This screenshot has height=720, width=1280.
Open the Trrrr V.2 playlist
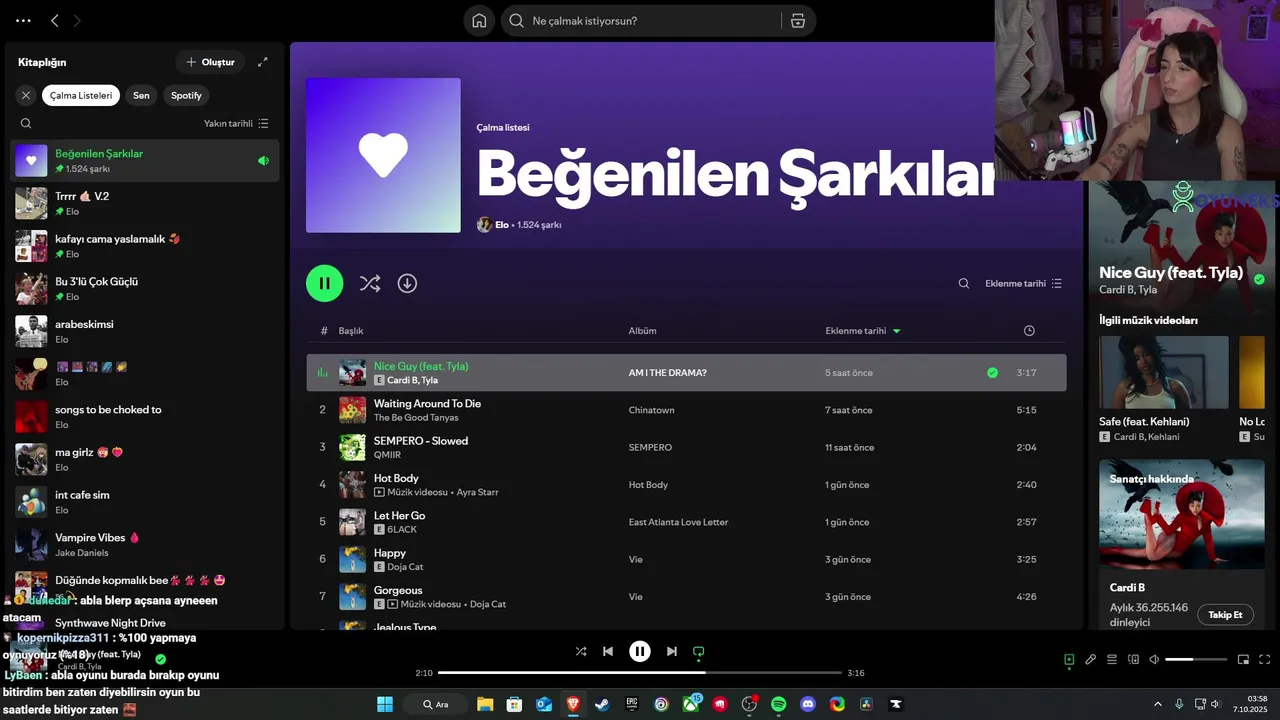145,203
